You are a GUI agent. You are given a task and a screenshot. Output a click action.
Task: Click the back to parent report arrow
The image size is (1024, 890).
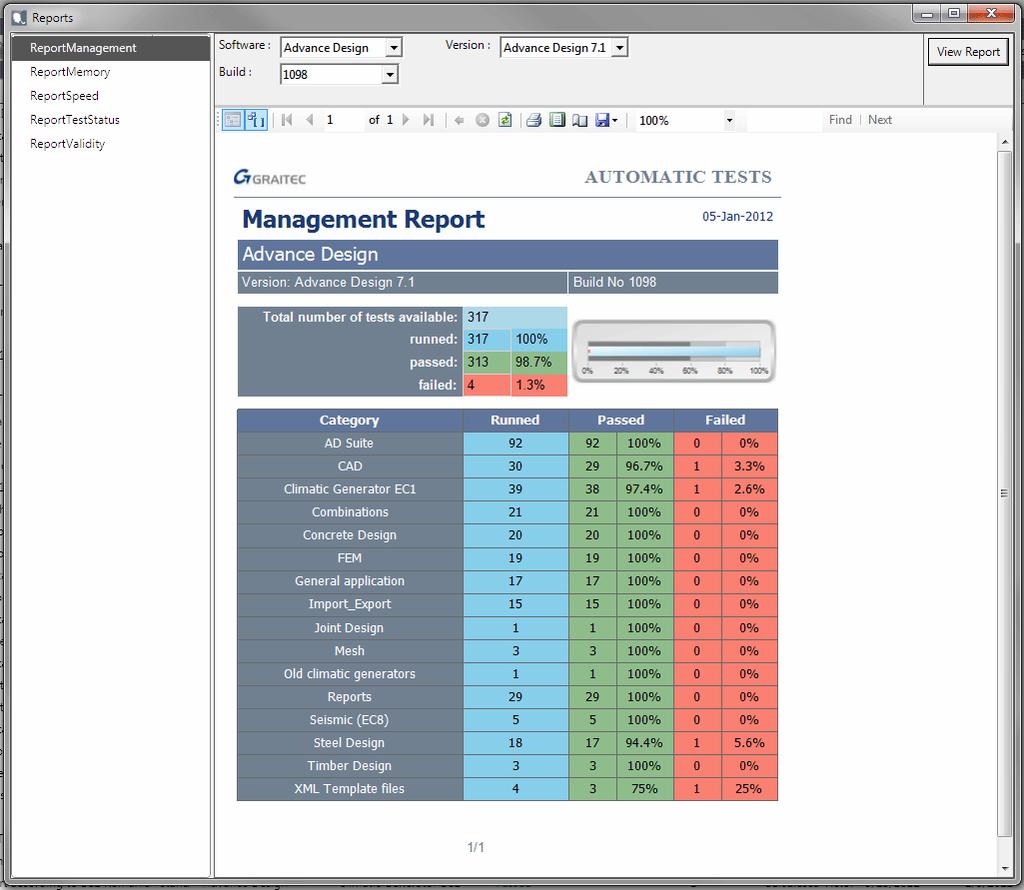(x=459, y=120)
